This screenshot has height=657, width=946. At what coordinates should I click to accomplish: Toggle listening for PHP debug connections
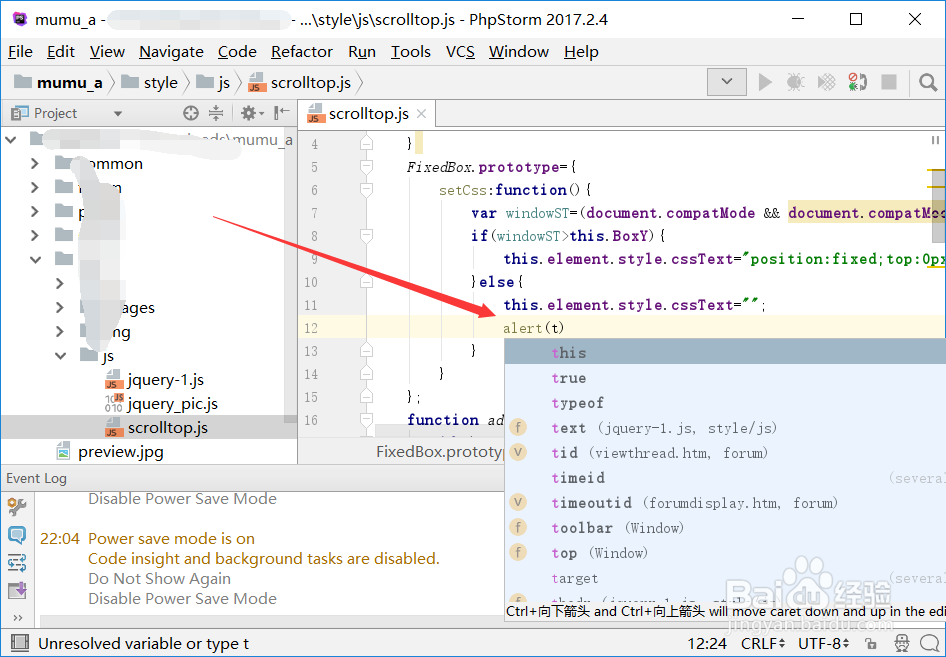[858, 82]
